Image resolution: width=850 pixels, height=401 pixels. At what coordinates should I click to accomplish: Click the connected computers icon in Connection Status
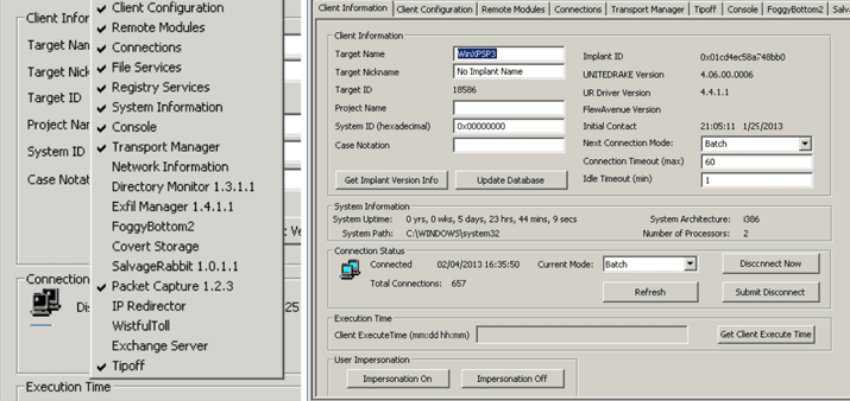pos(350,270)
